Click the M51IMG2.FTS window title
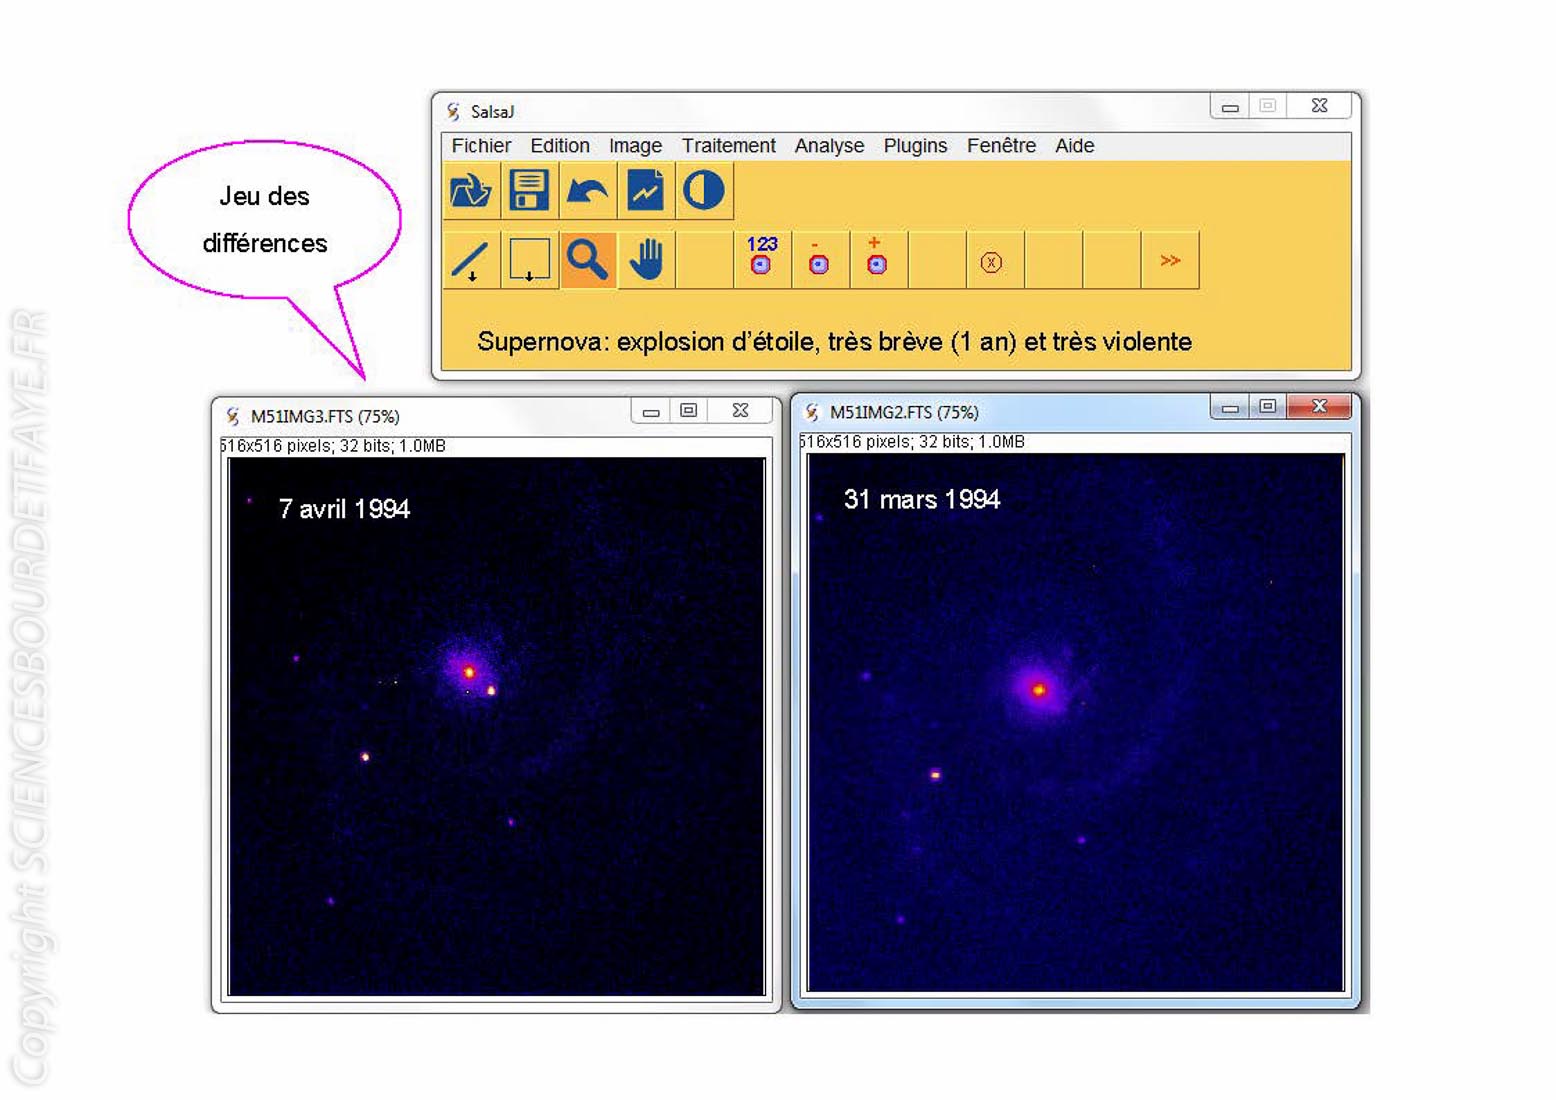 [x=904, y=412]
